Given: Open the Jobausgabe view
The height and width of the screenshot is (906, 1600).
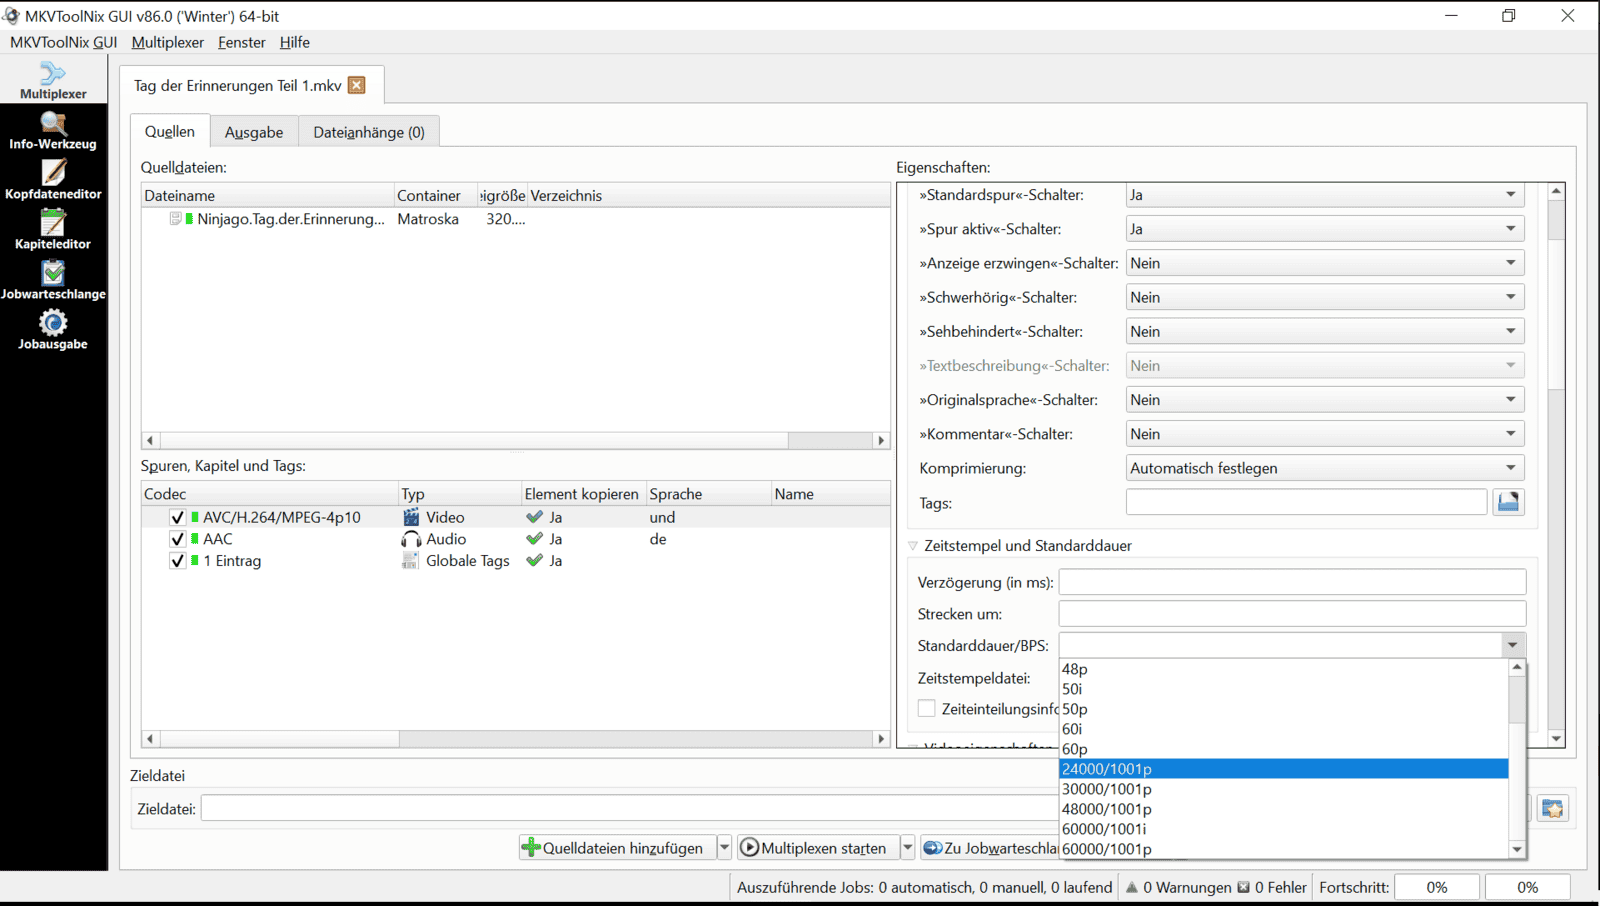Looking at the screenshot, I should pos(53,331).
